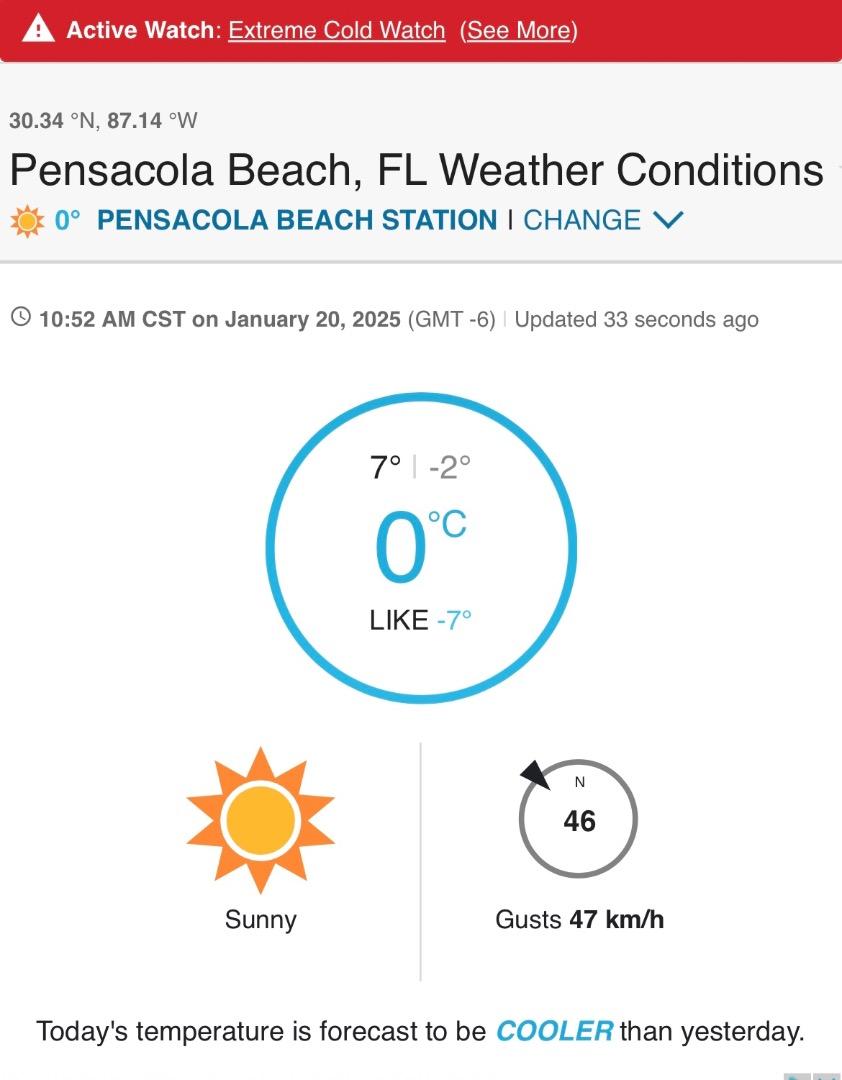Select the Pensacola Beach Station link
The height and width of the screenshot is (1080, 842).
coord(297,220)
